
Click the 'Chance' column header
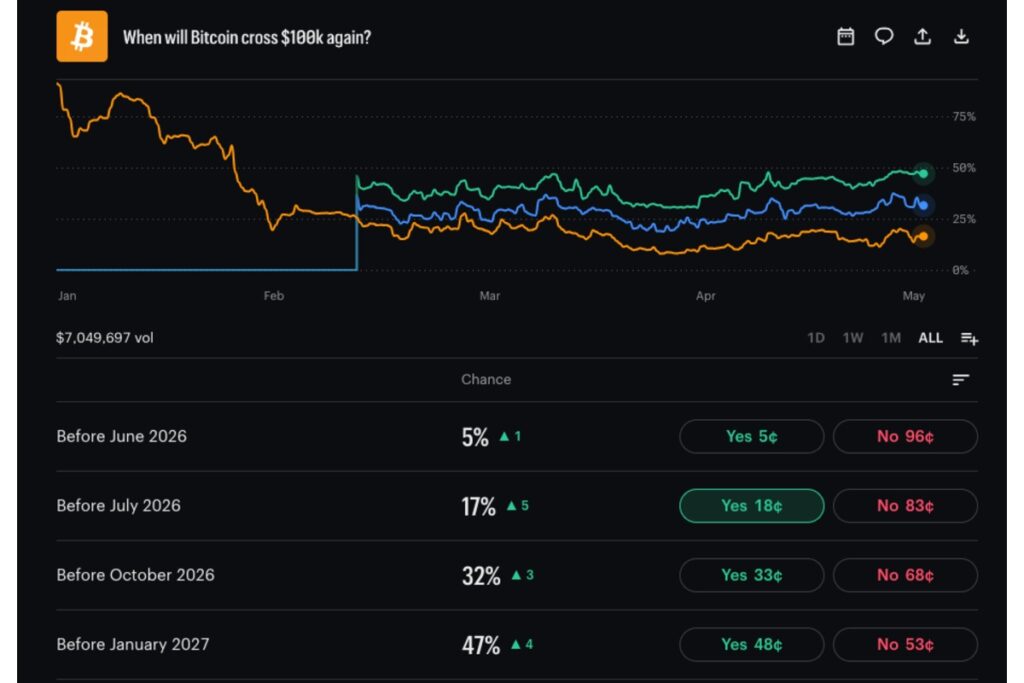tap(486, 379)
